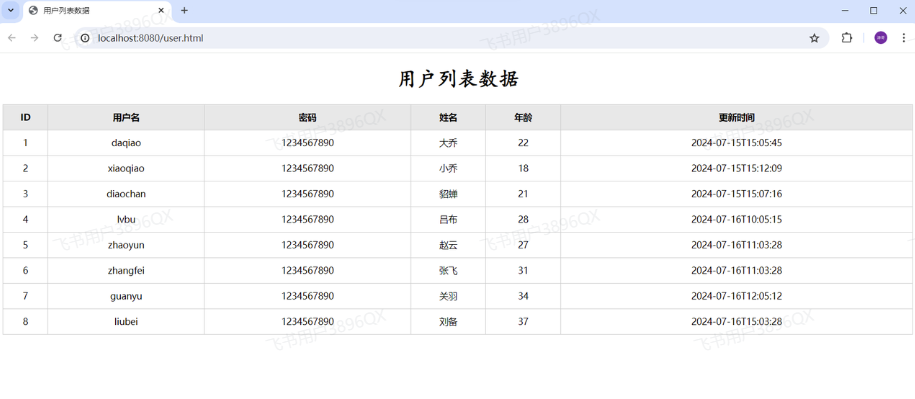Viewport: 915px width, 399px height.
Task: Click the password cell in liubei row
Action: pos(308,322)
